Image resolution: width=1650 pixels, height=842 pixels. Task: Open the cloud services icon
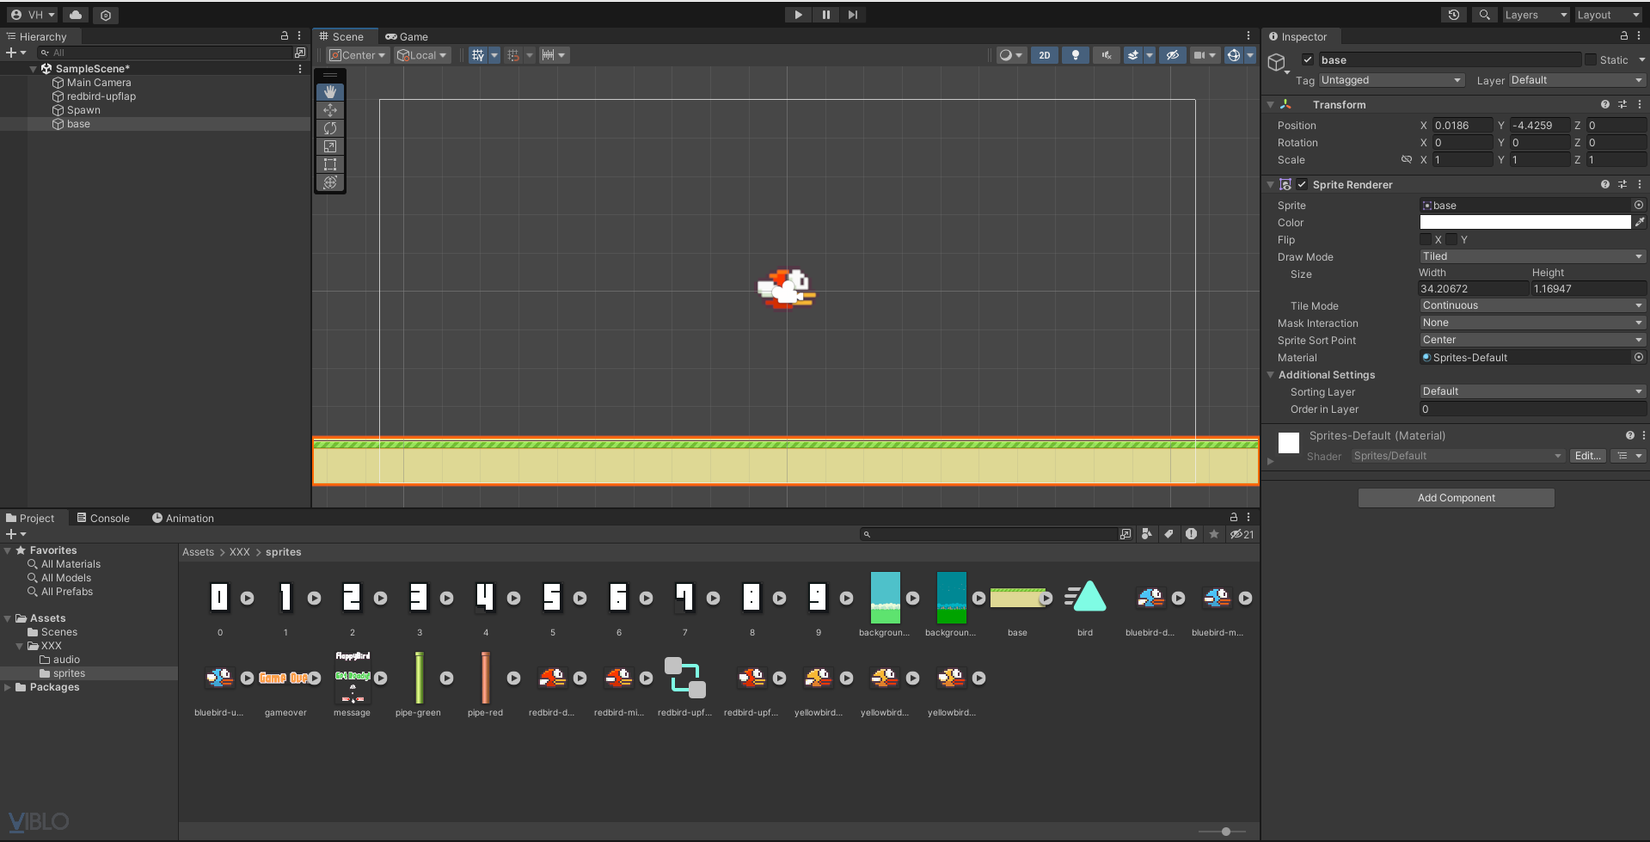tap(75, 15)
